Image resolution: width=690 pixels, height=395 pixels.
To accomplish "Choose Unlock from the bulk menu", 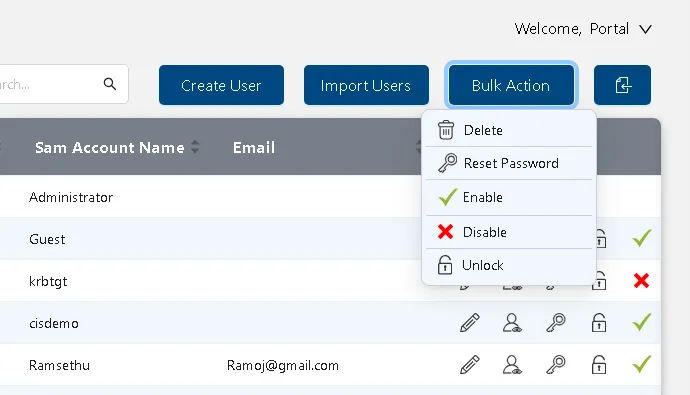I will (509, 265).
